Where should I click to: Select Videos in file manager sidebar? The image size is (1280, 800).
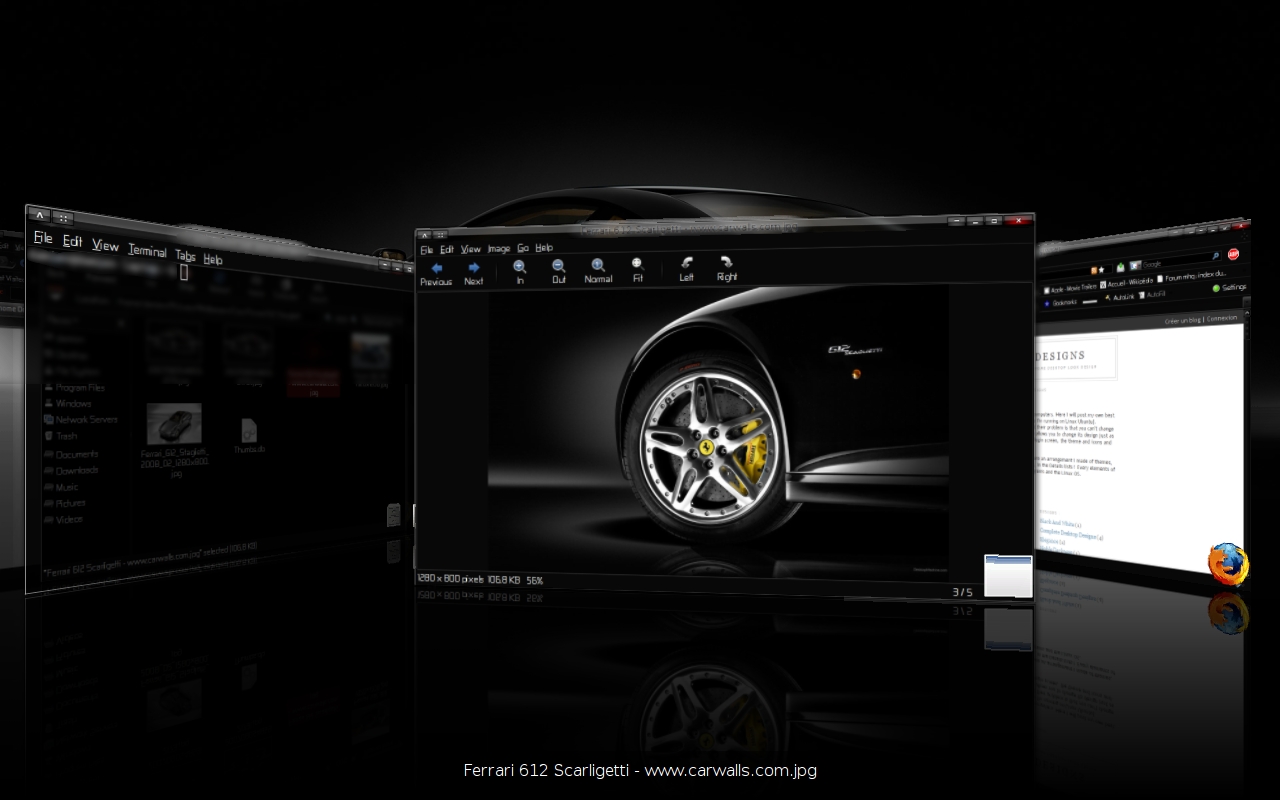[x=62, y=519]
